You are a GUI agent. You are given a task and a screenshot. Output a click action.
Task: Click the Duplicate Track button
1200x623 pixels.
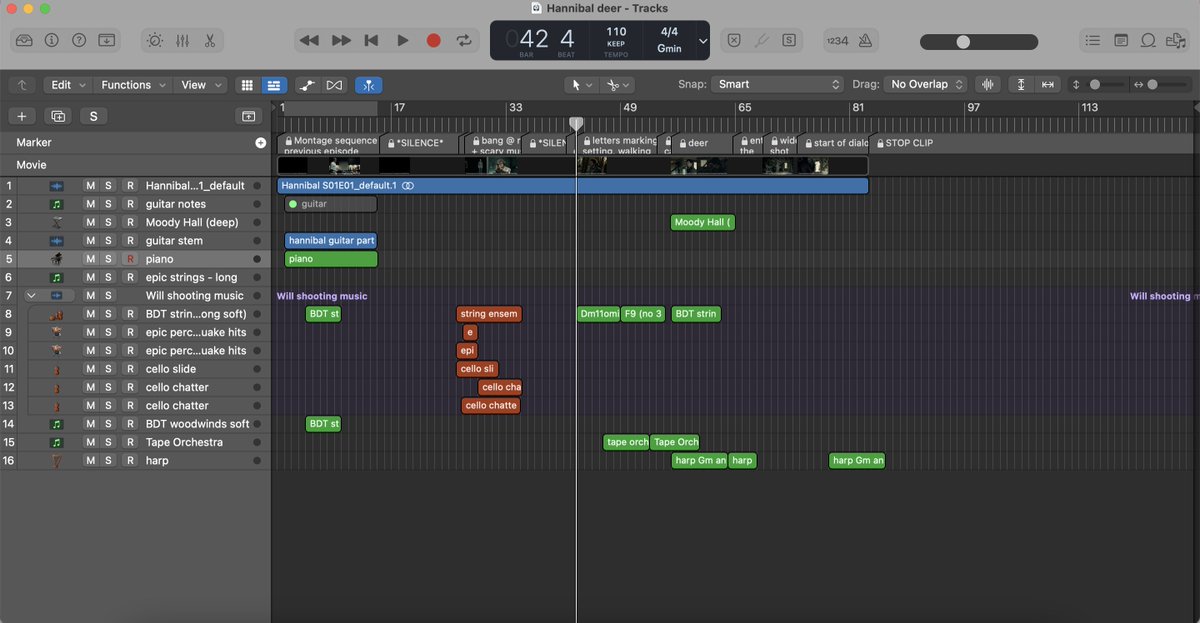point(58,116)
